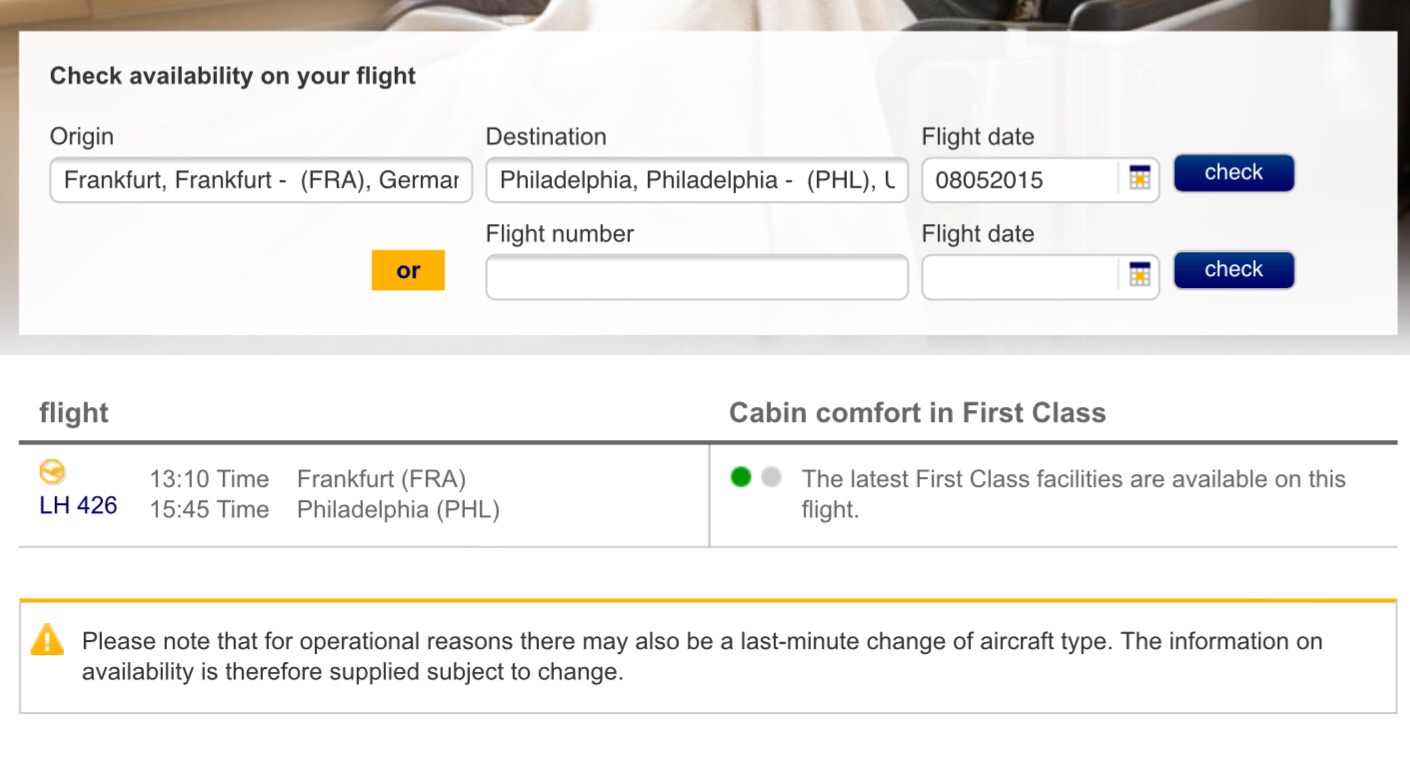Image resolution: width=1410 pixels, height=768 pixels.
Task: Open the LH 426 flight link
Action: [78, 506]
